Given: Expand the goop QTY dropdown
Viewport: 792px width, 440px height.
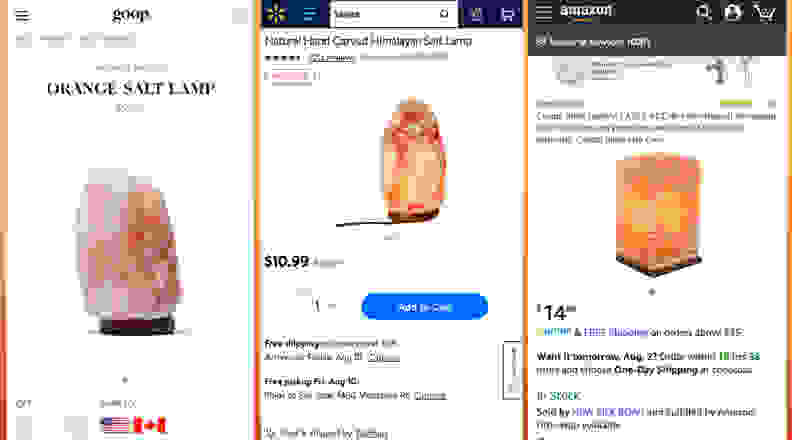Looking at the screenshot, I should 52,427.
